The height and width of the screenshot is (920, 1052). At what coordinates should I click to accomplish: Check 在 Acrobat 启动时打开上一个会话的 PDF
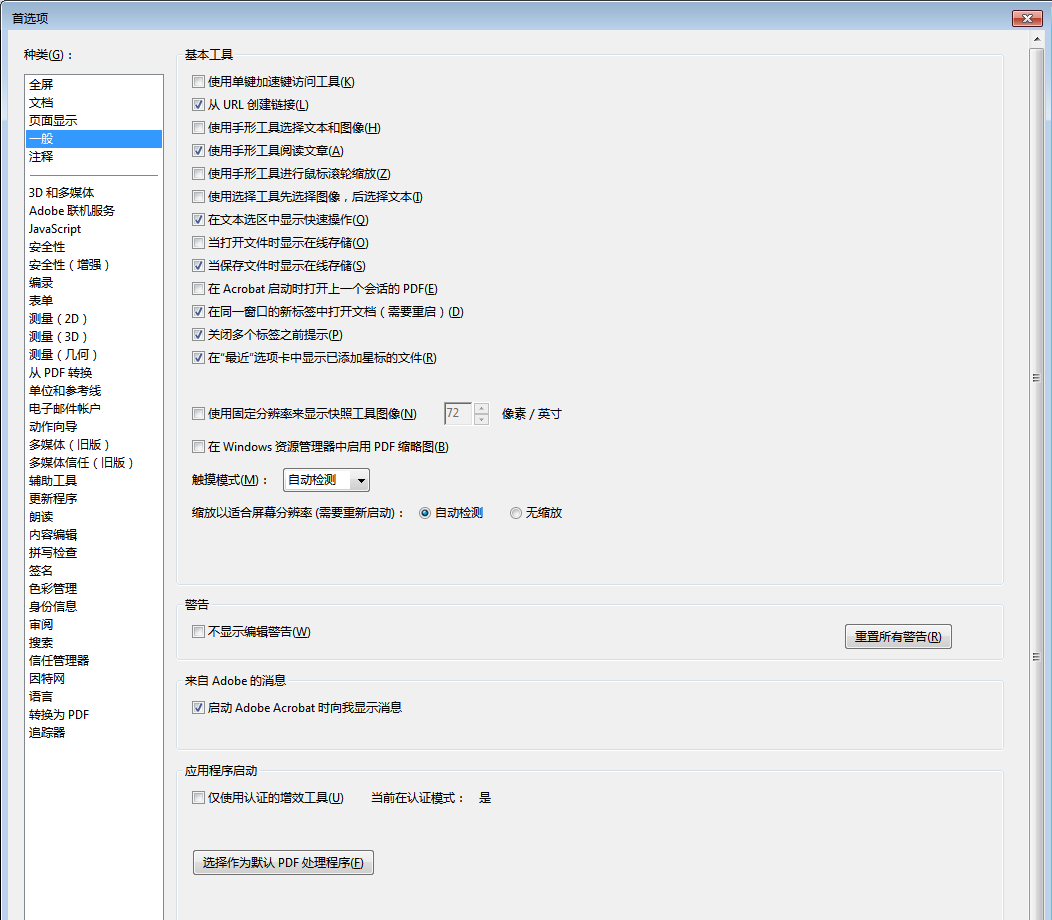pyautogui.click(x=199, y=289)
